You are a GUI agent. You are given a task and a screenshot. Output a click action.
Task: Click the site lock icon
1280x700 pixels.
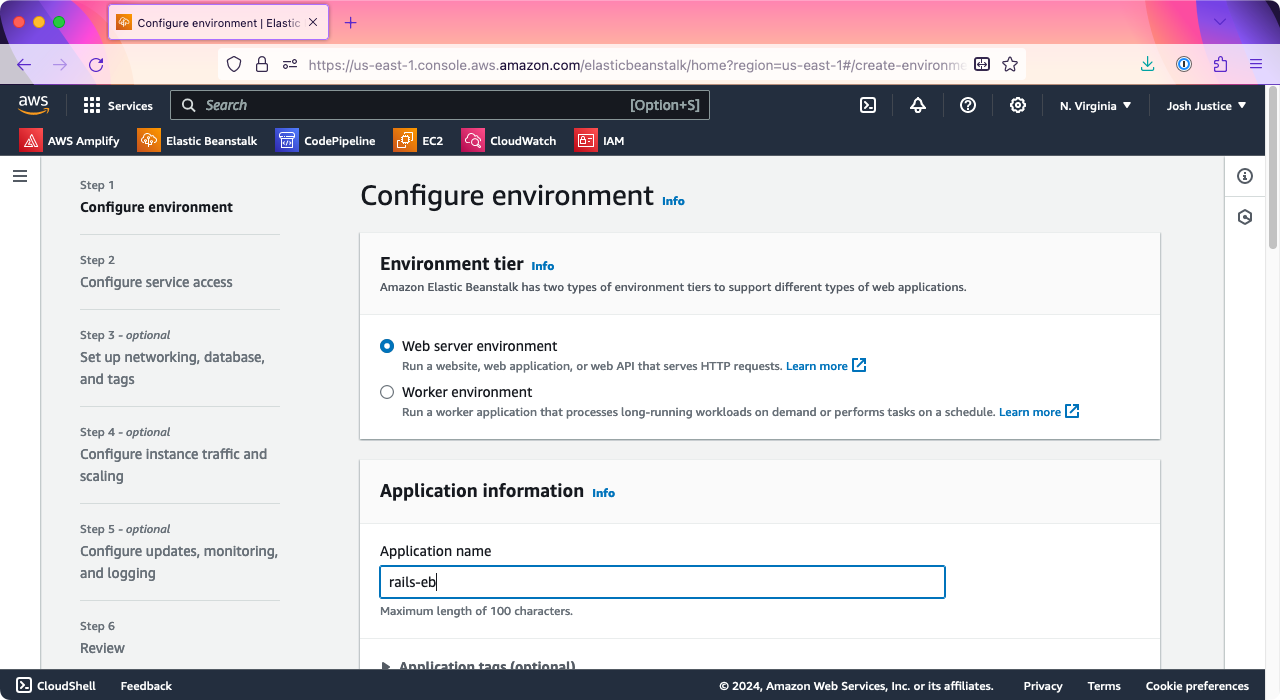262,65
